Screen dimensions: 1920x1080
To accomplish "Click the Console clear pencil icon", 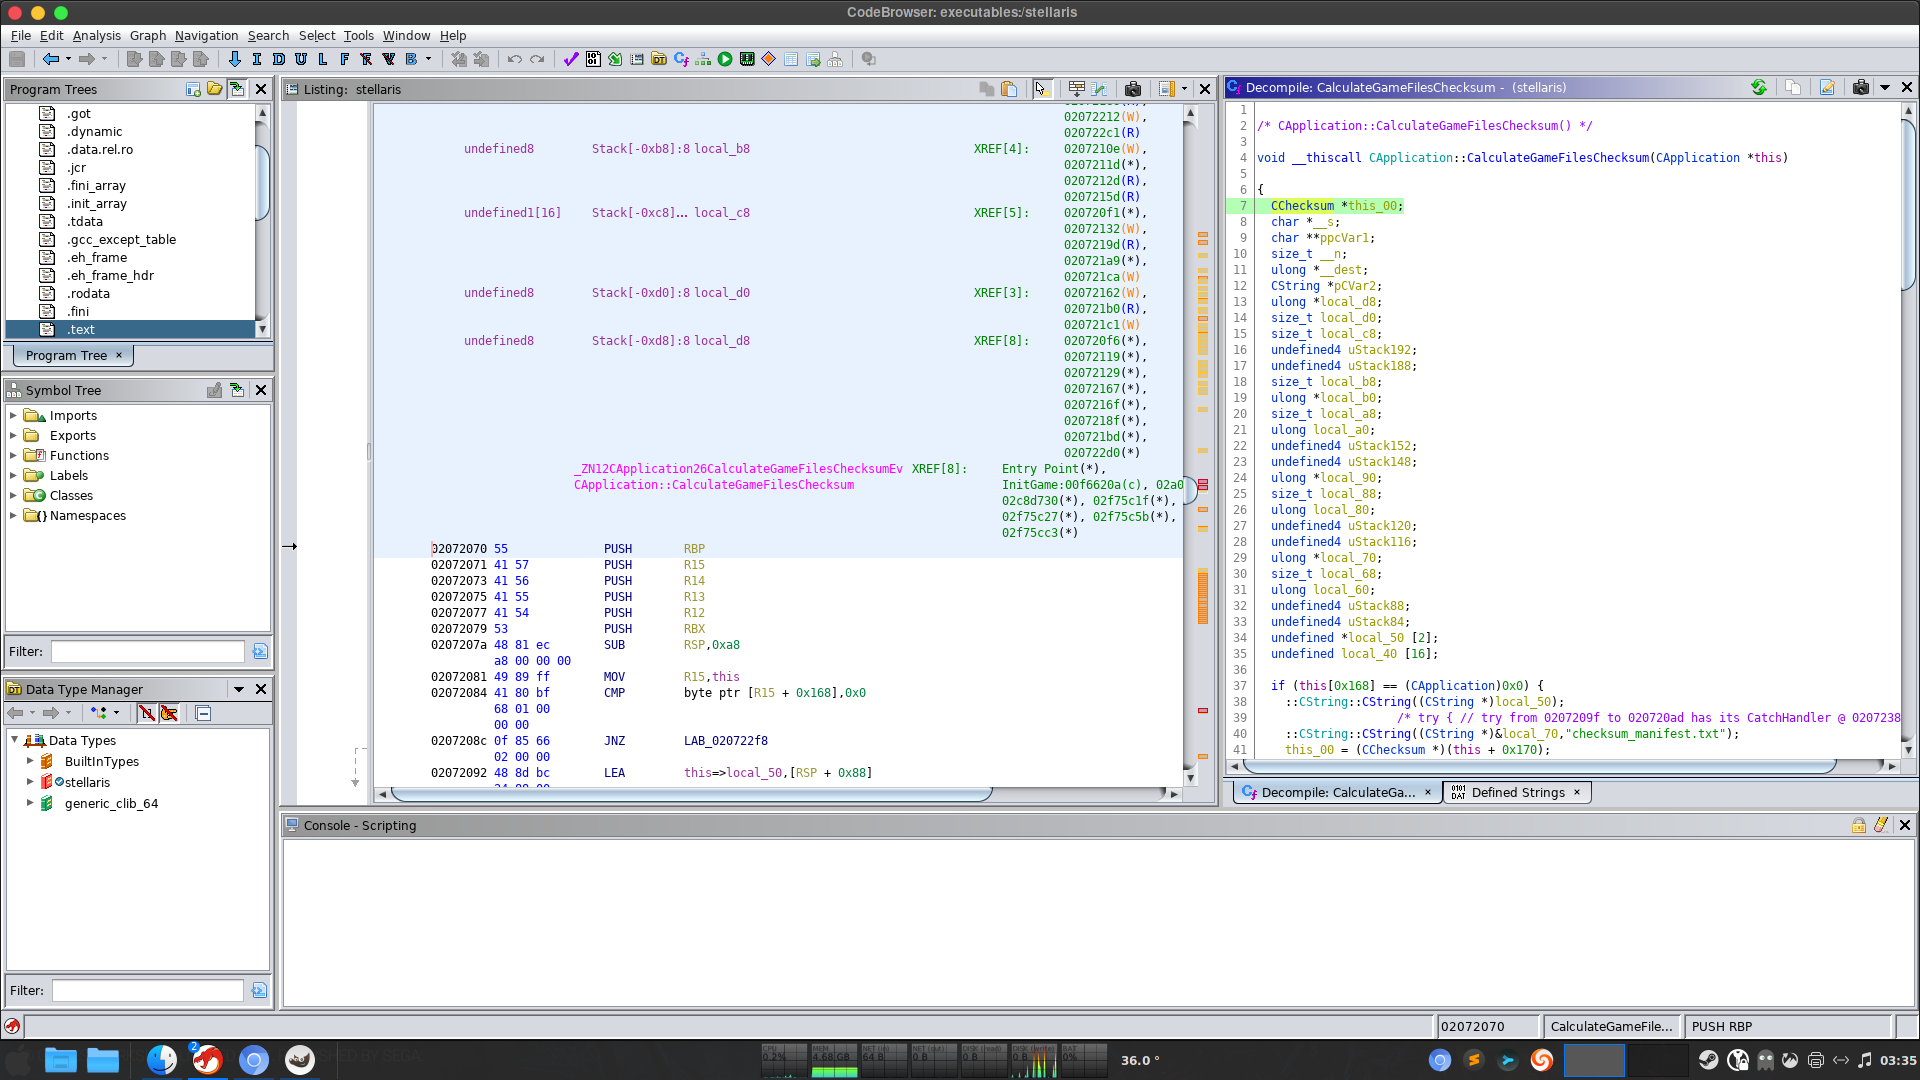I will pos(1881,825).
